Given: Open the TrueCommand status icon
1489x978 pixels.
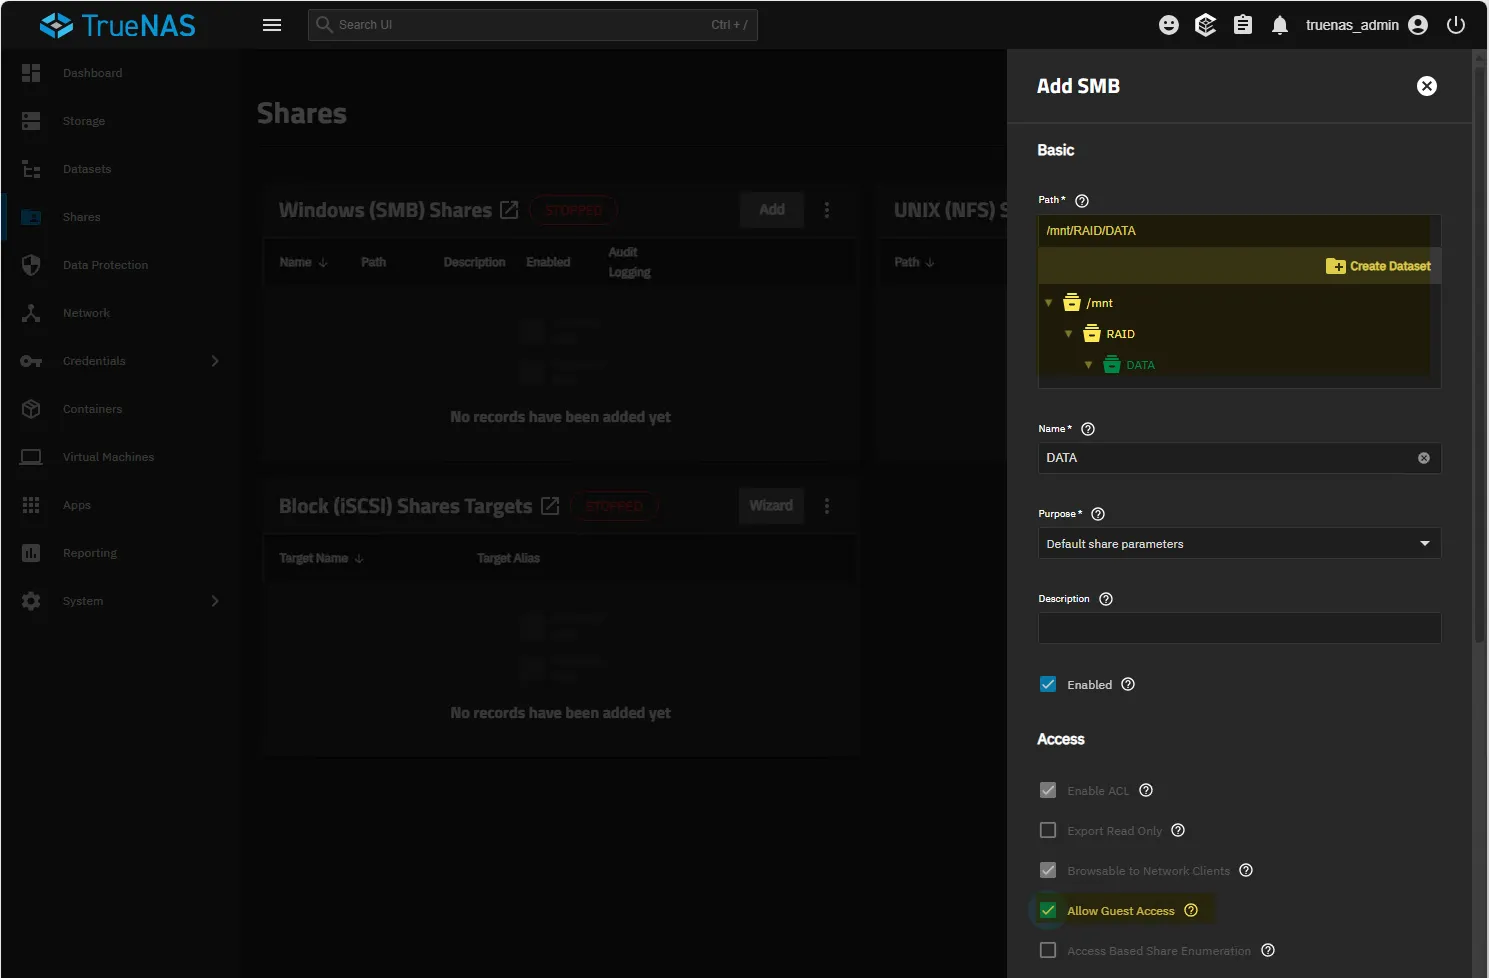Looking at the screenshot, I should point(1205,25).
